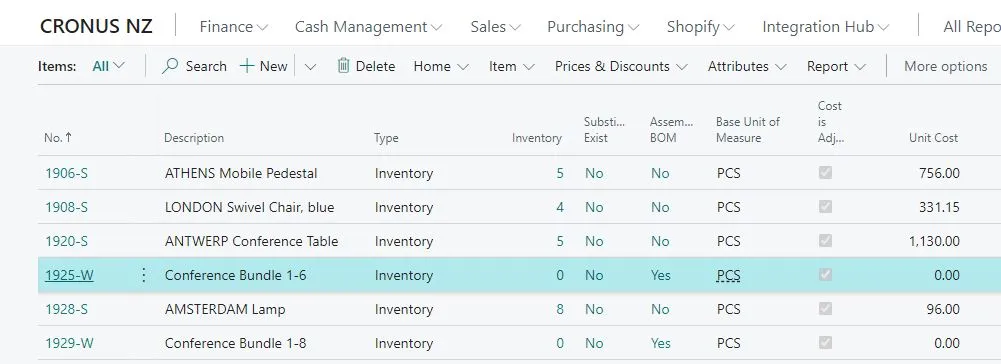The width and height of the screenshot is (1001, 364).
Task: Expand the Integration Hub menu
Action: [825, 27]
